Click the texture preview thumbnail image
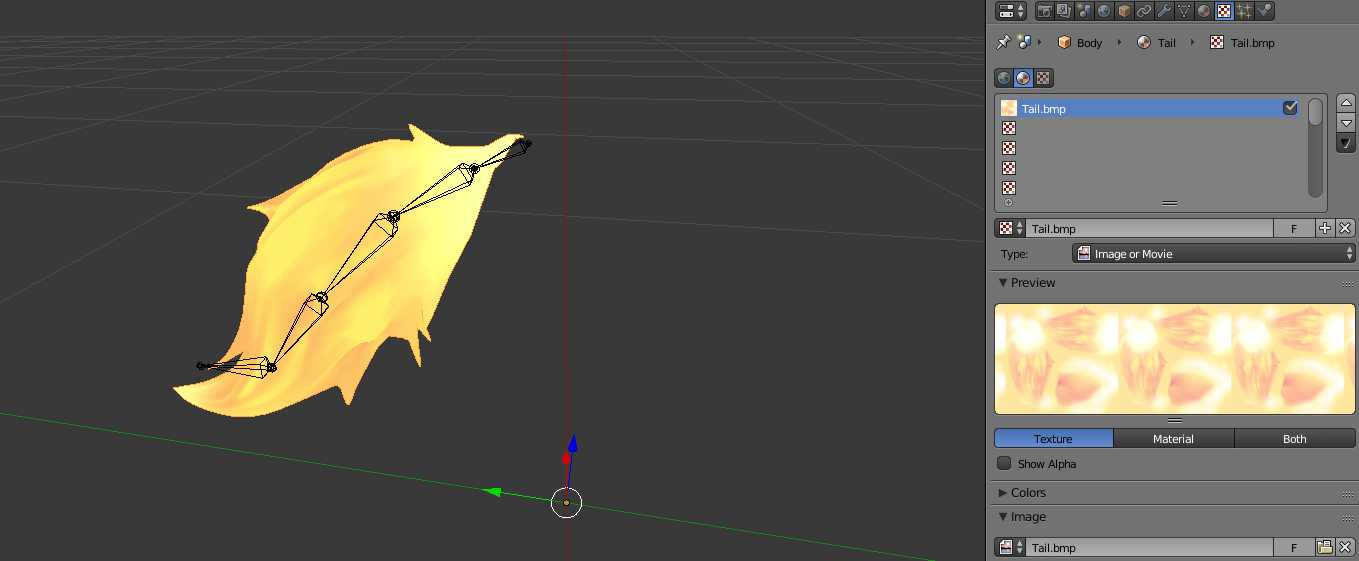Image resolution: width=1359 pixels, height=561 pixels. click(x=1174, y=359)
